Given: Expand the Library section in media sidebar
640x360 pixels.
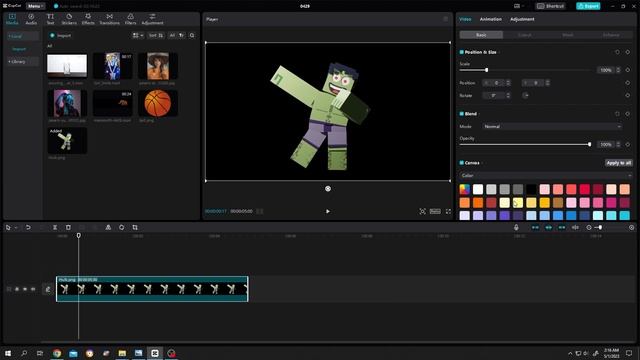Looking at the screenshot, I should (23, 62).
